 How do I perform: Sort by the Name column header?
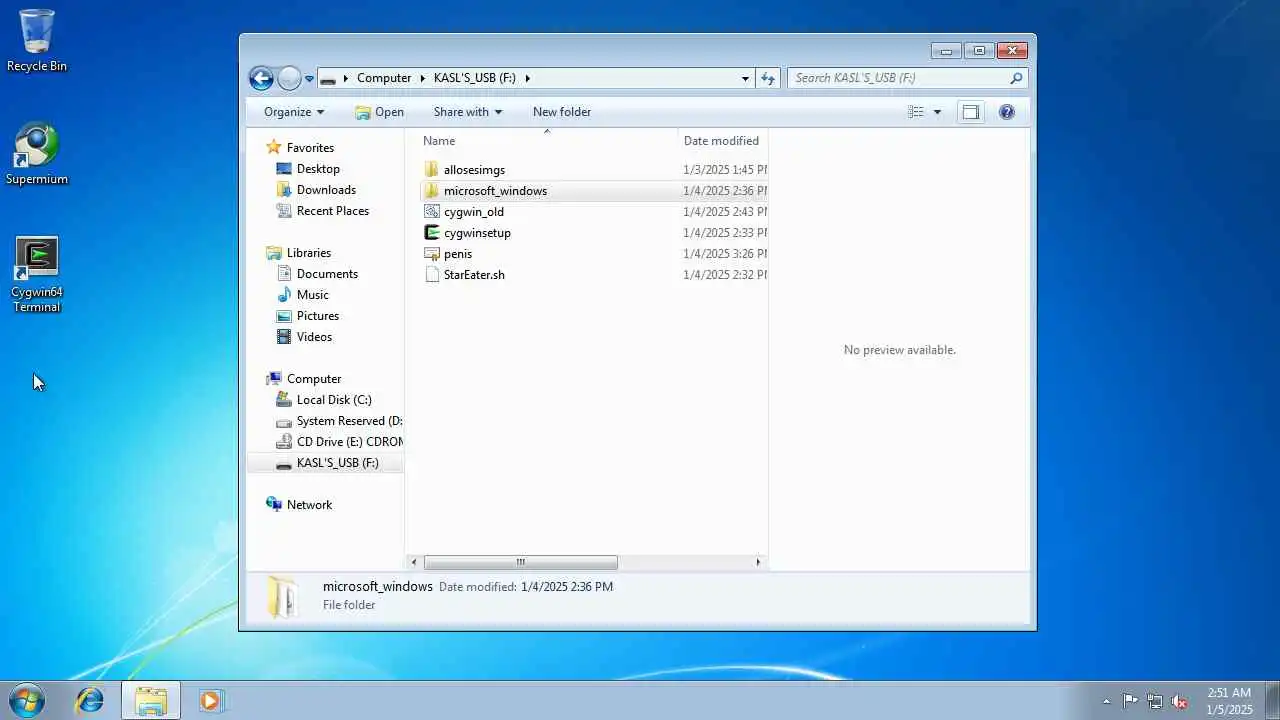(547, 141)
